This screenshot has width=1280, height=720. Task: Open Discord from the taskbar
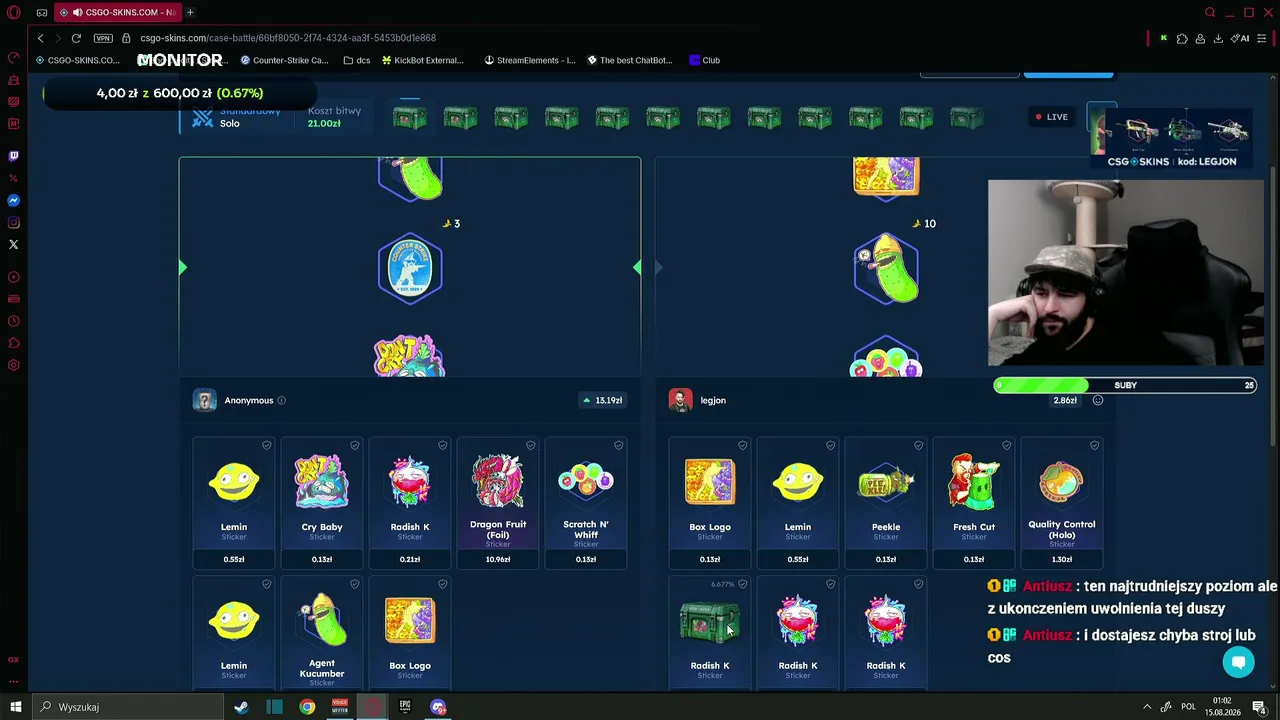[x=438, y=707]
